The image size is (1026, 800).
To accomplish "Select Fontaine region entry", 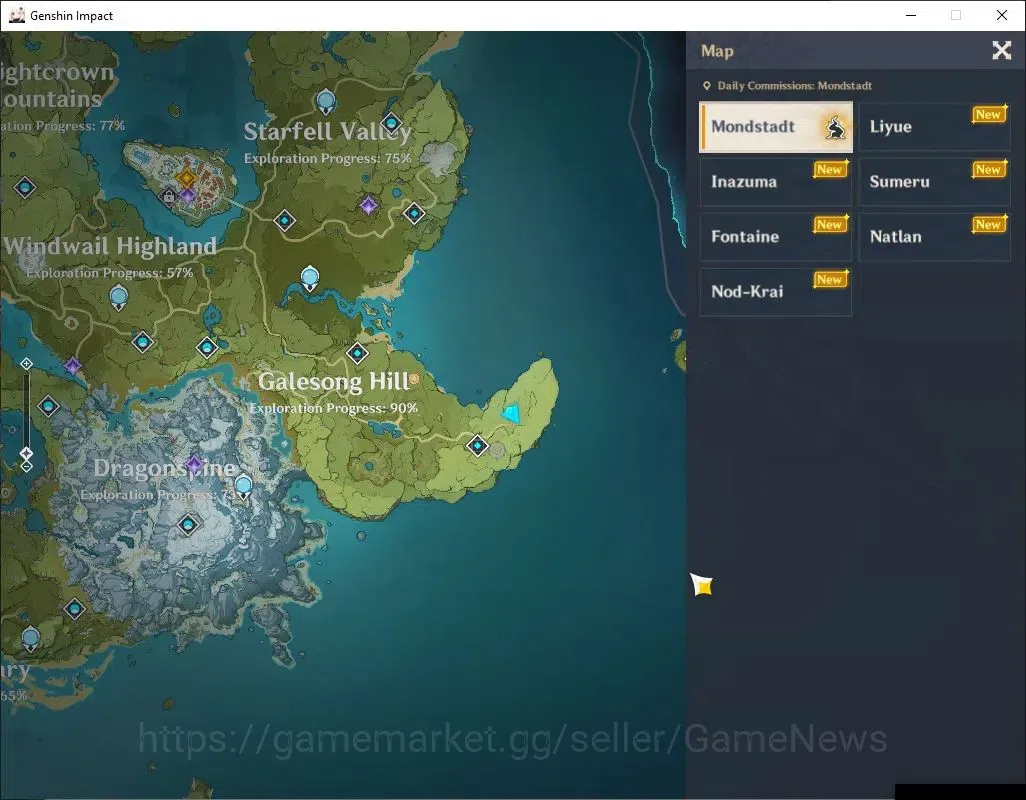I will [775, 237].
